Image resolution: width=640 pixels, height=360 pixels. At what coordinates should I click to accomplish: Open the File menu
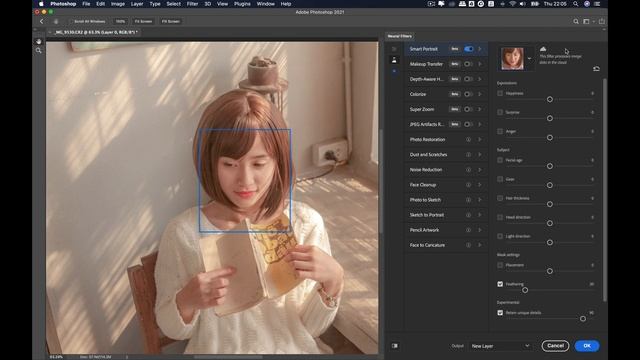pos(86,4)
